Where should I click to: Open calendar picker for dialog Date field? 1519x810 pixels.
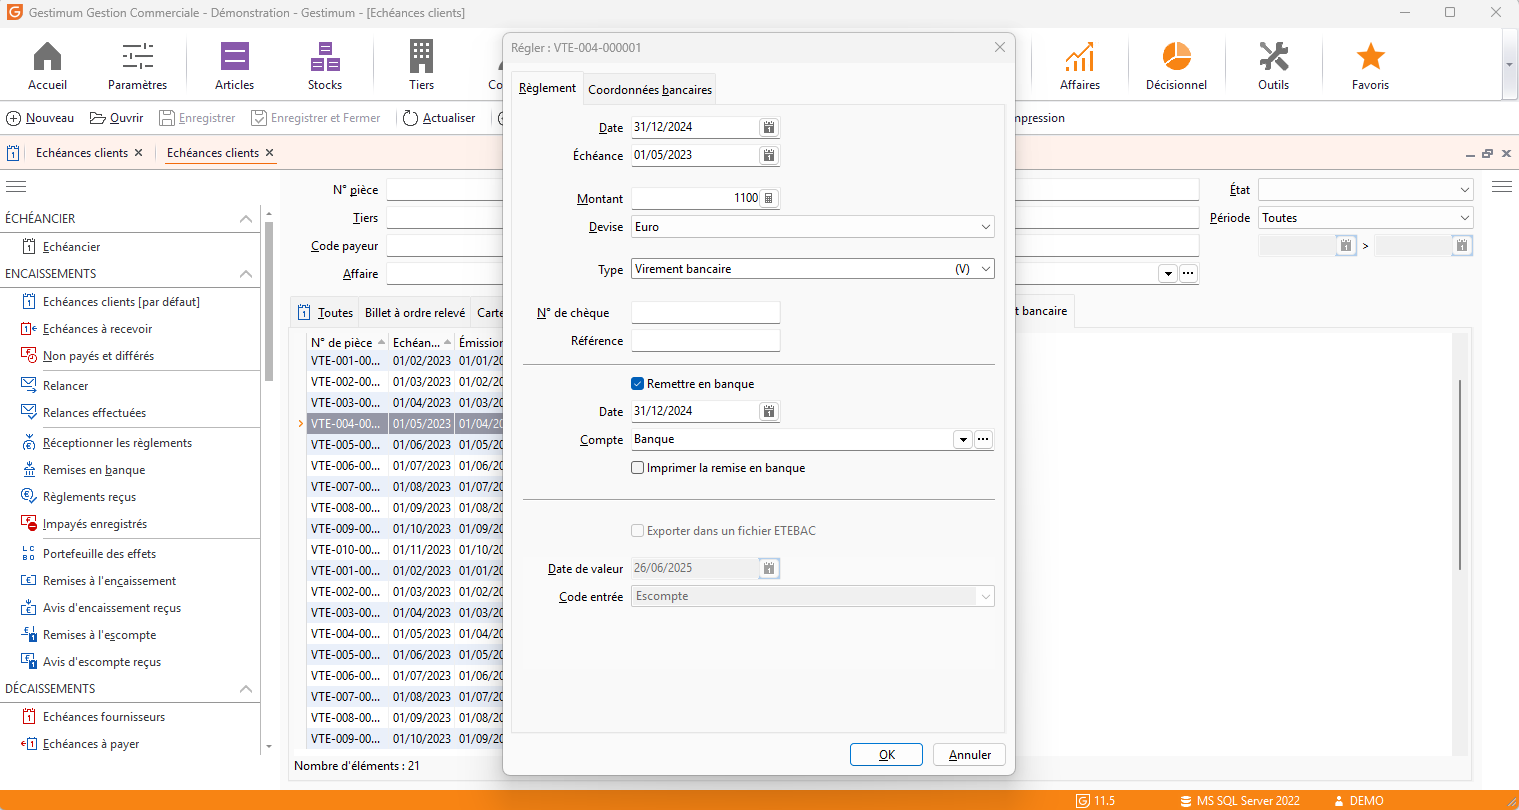(x=768, y=127)
